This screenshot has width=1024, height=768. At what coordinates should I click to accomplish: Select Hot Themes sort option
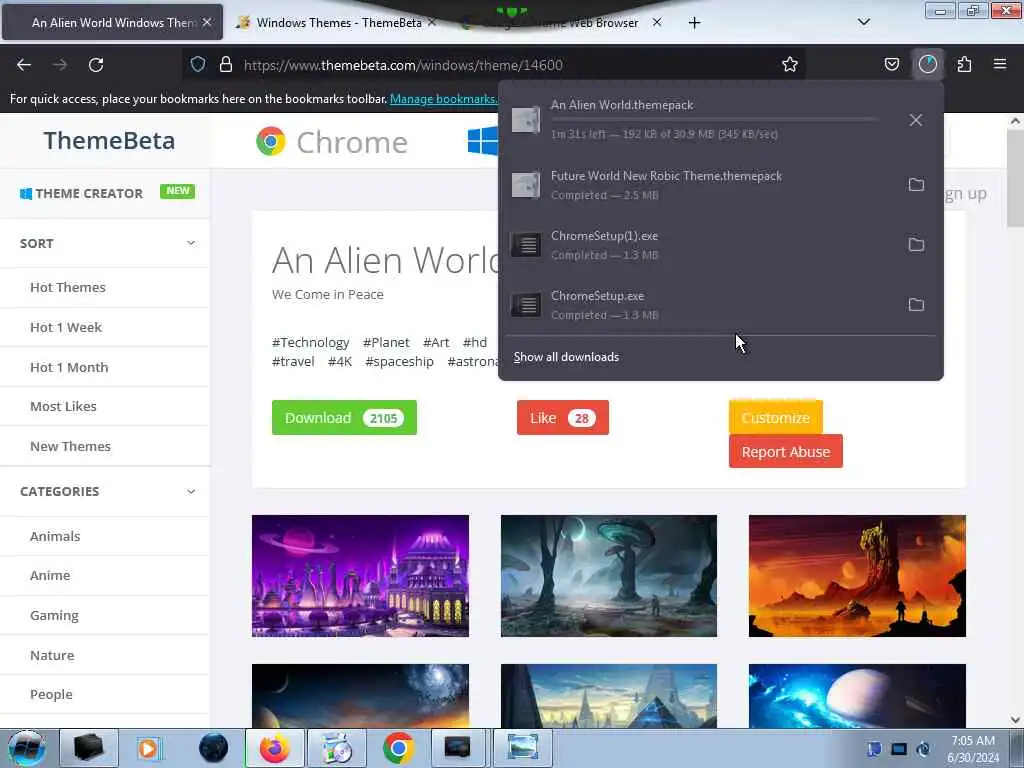pos(68,287)
